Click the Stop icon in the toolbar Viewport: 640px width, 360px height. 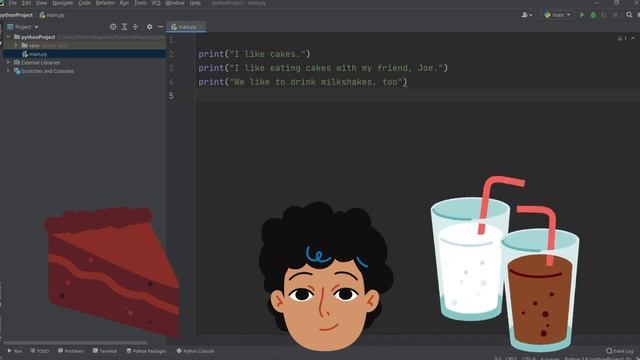[615, 15]
